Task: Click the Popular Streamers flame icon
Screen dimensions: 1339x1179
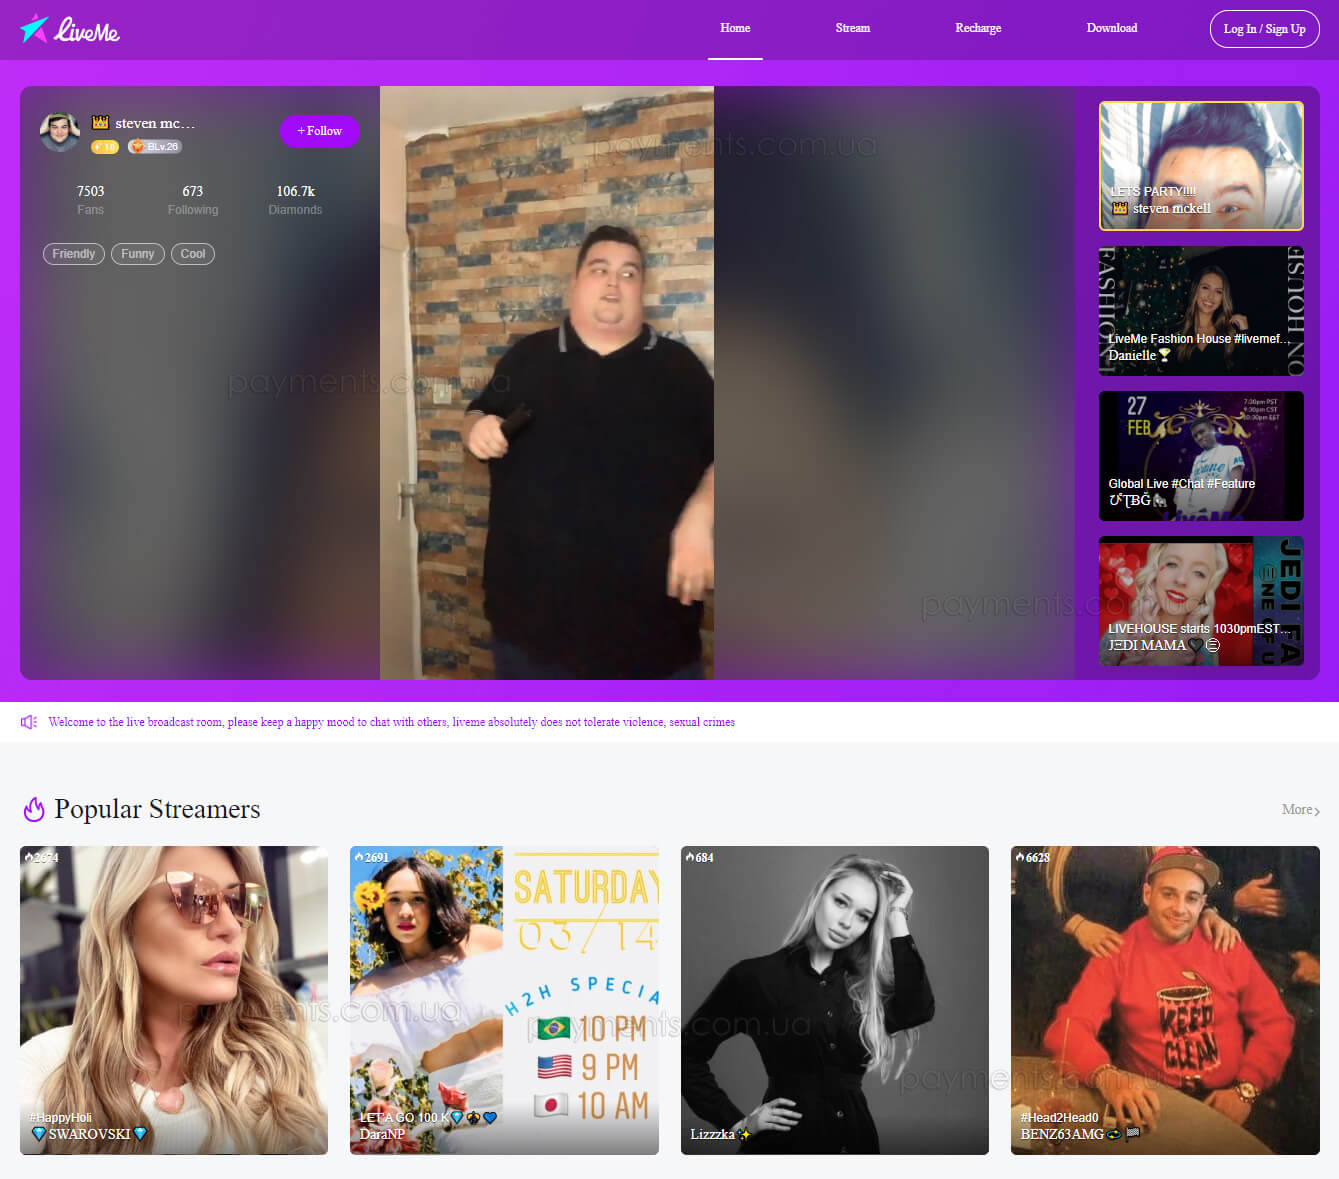Action: point(34,809)
